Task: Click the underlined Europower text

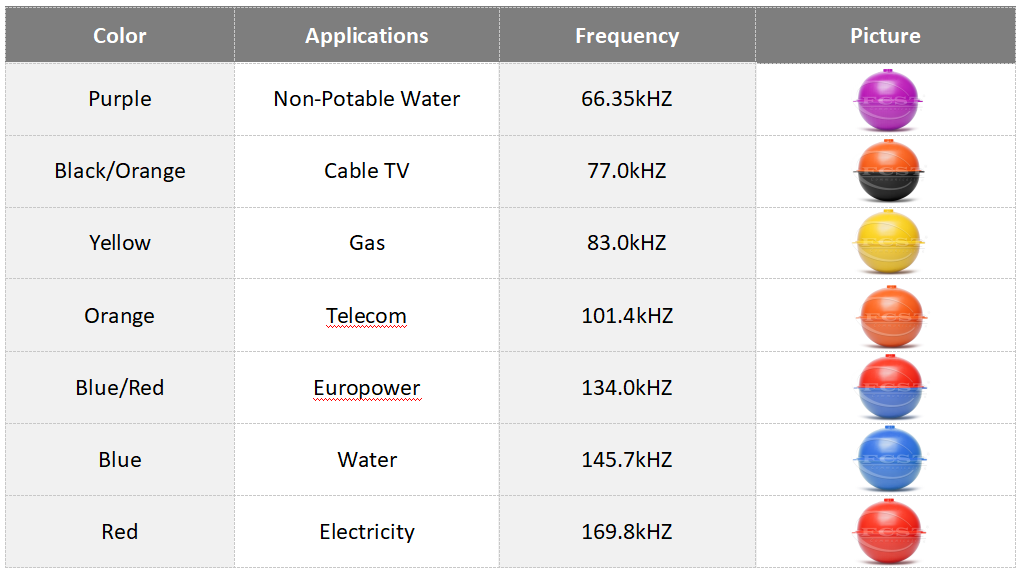Action: pos(366,388)
